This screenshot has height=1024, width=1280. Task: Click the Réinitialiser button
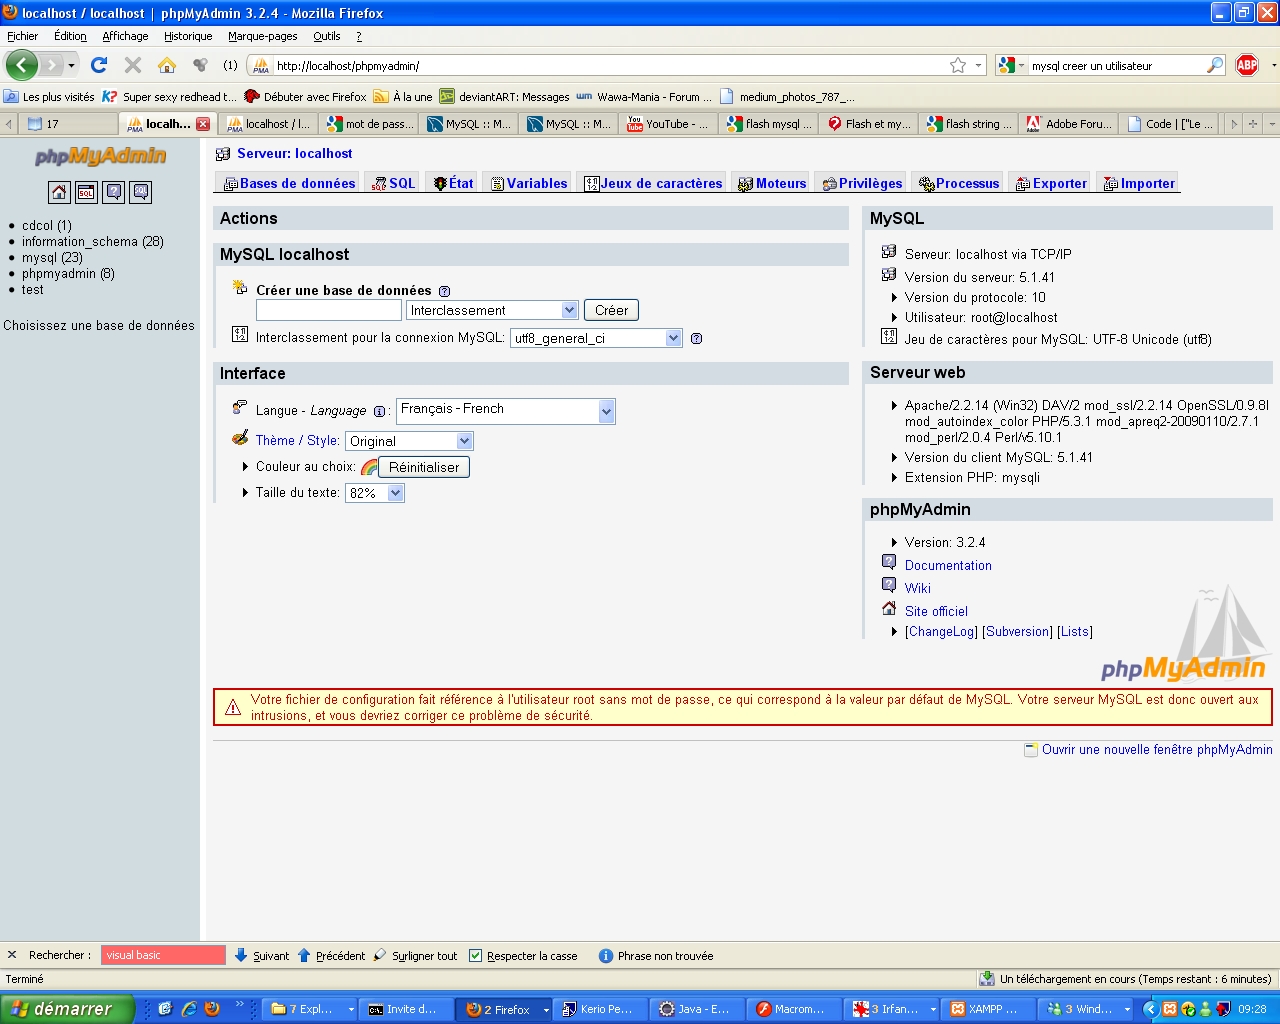[424, 467]
